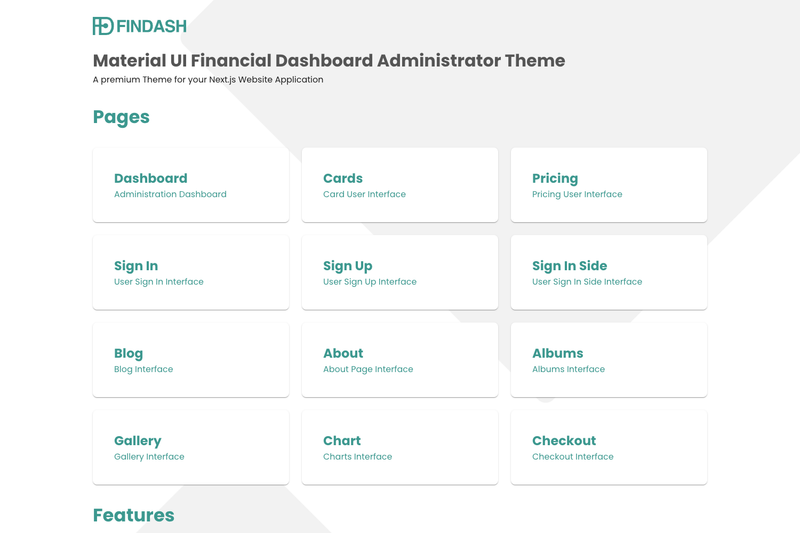The height and width of the screenshot is (533, 800).
Task: Open the About page card
Action: 400,360
